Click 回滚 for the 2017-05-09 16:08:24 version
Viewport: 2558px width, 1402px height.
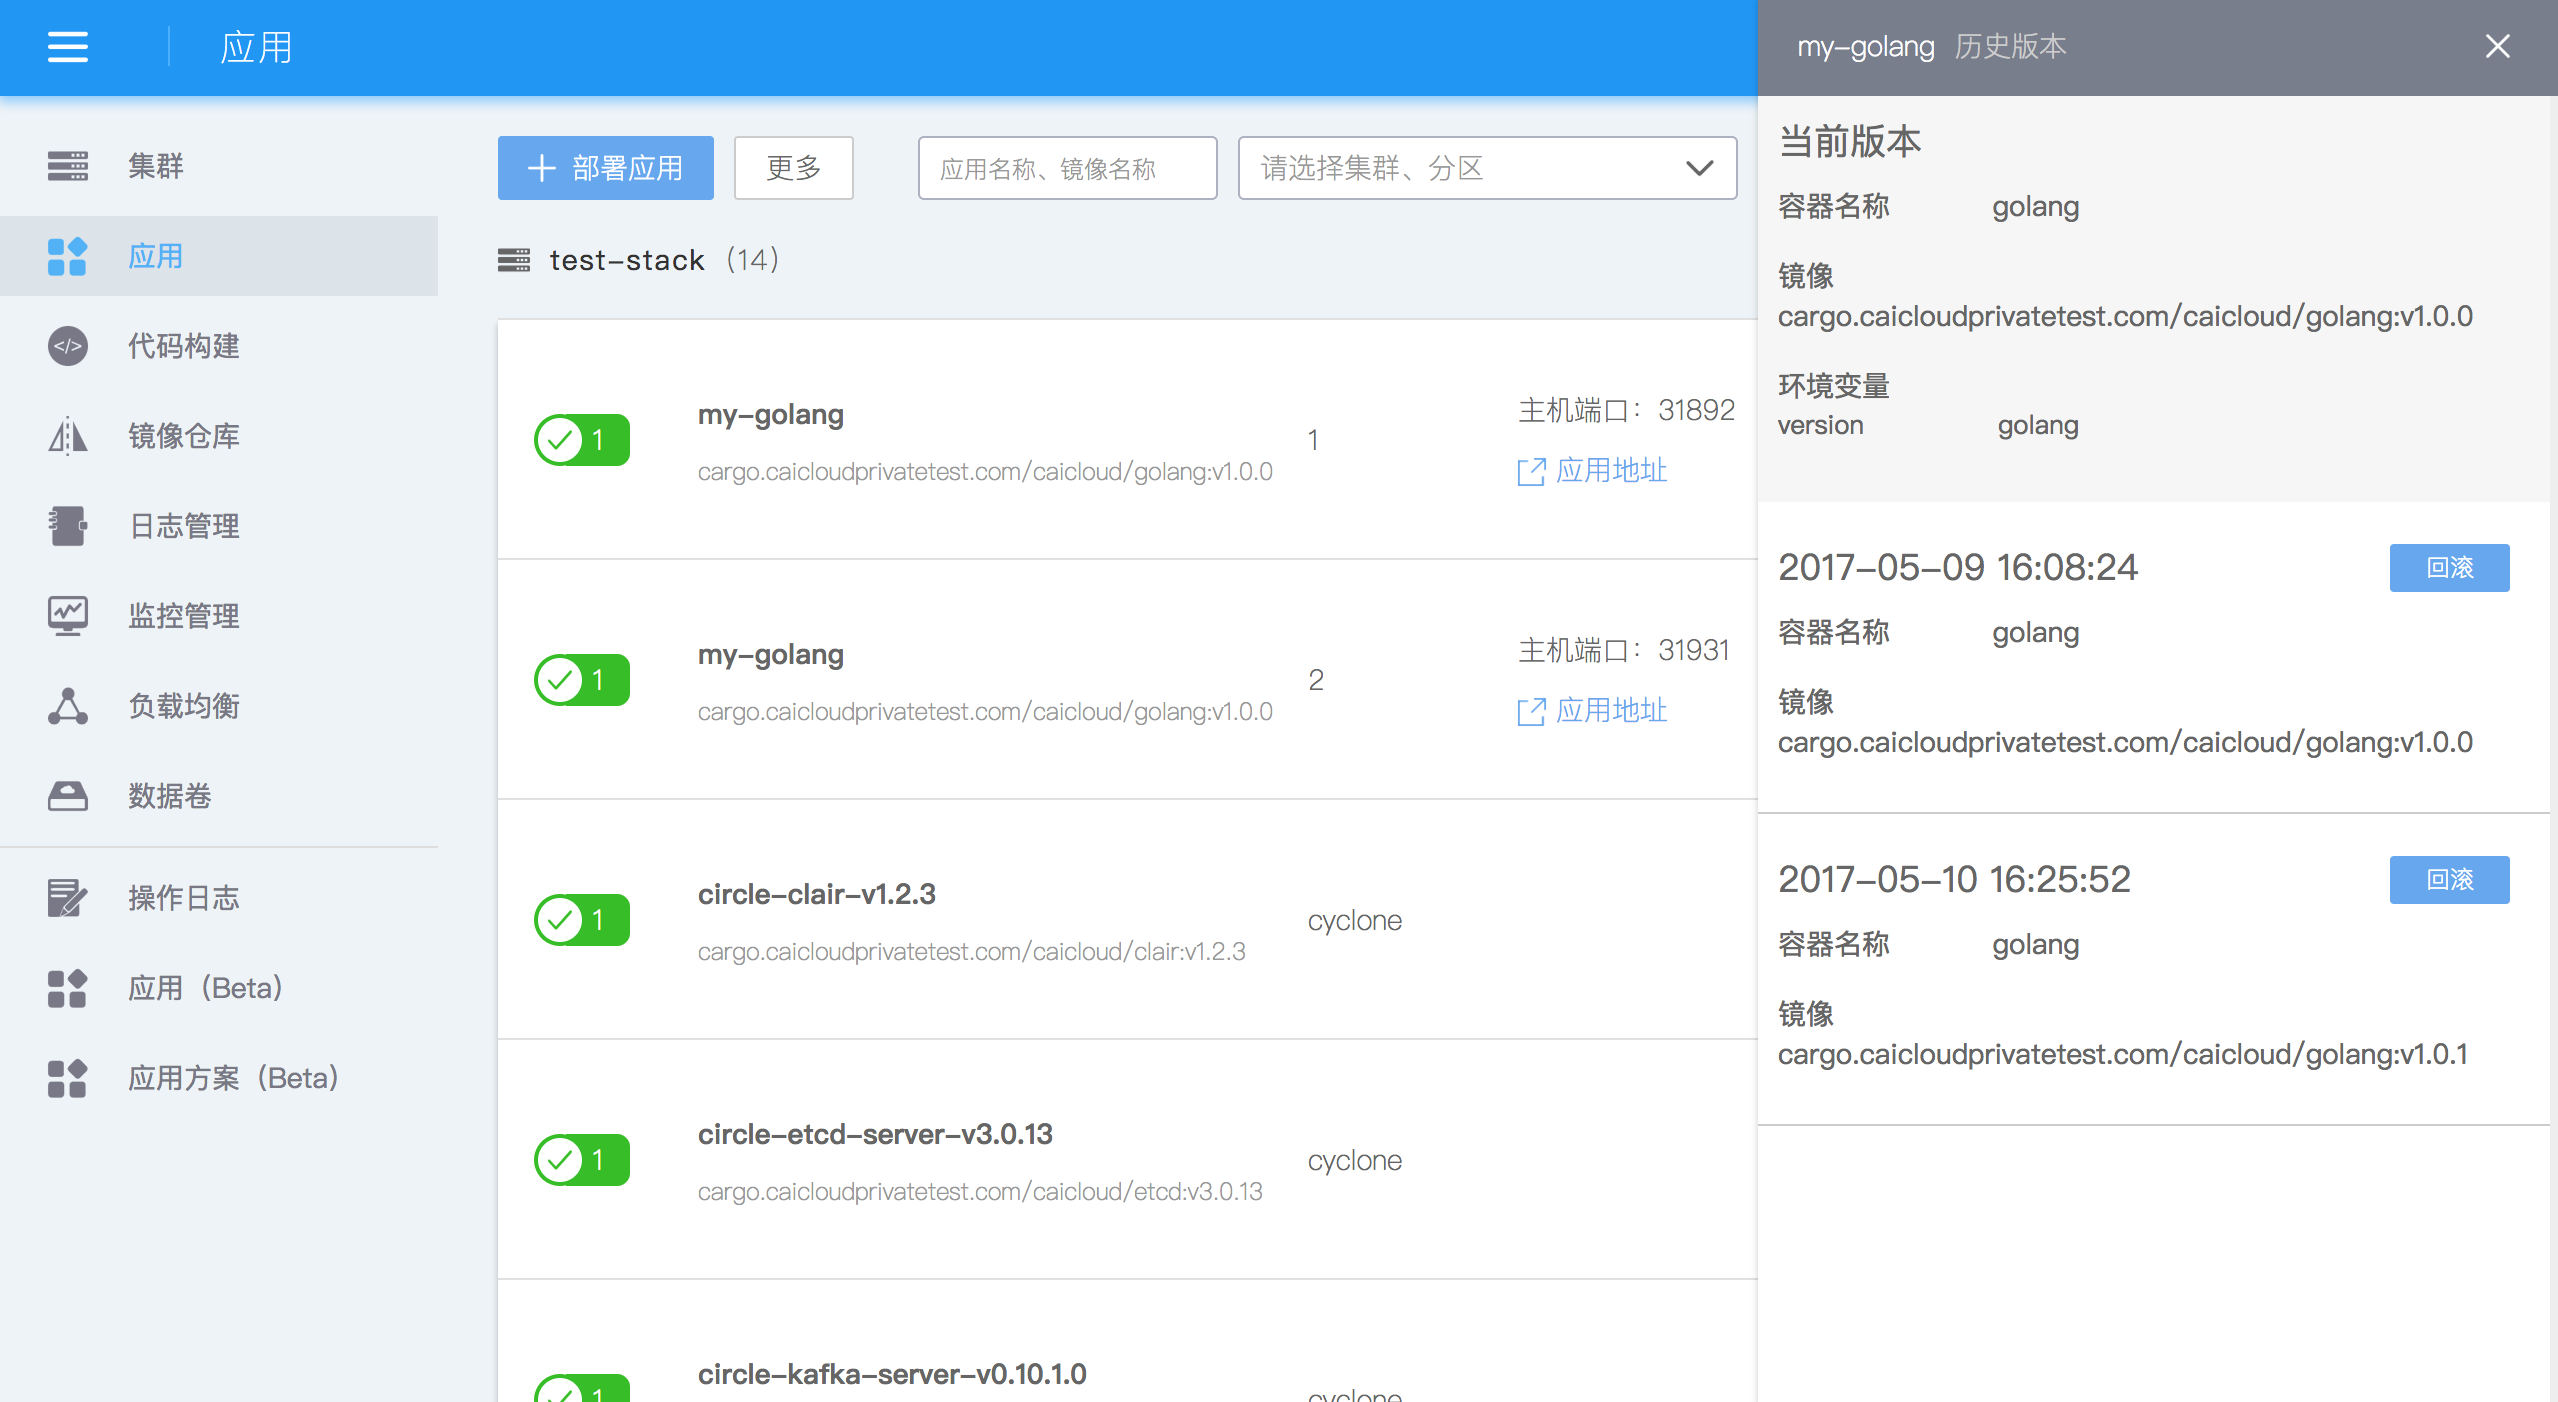click(x=2448, y=568)
